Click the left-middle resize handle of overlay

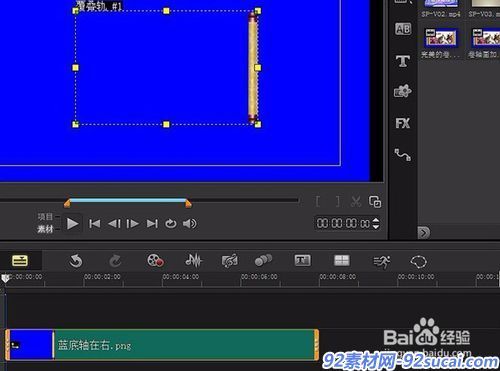(x=76, y=68)
